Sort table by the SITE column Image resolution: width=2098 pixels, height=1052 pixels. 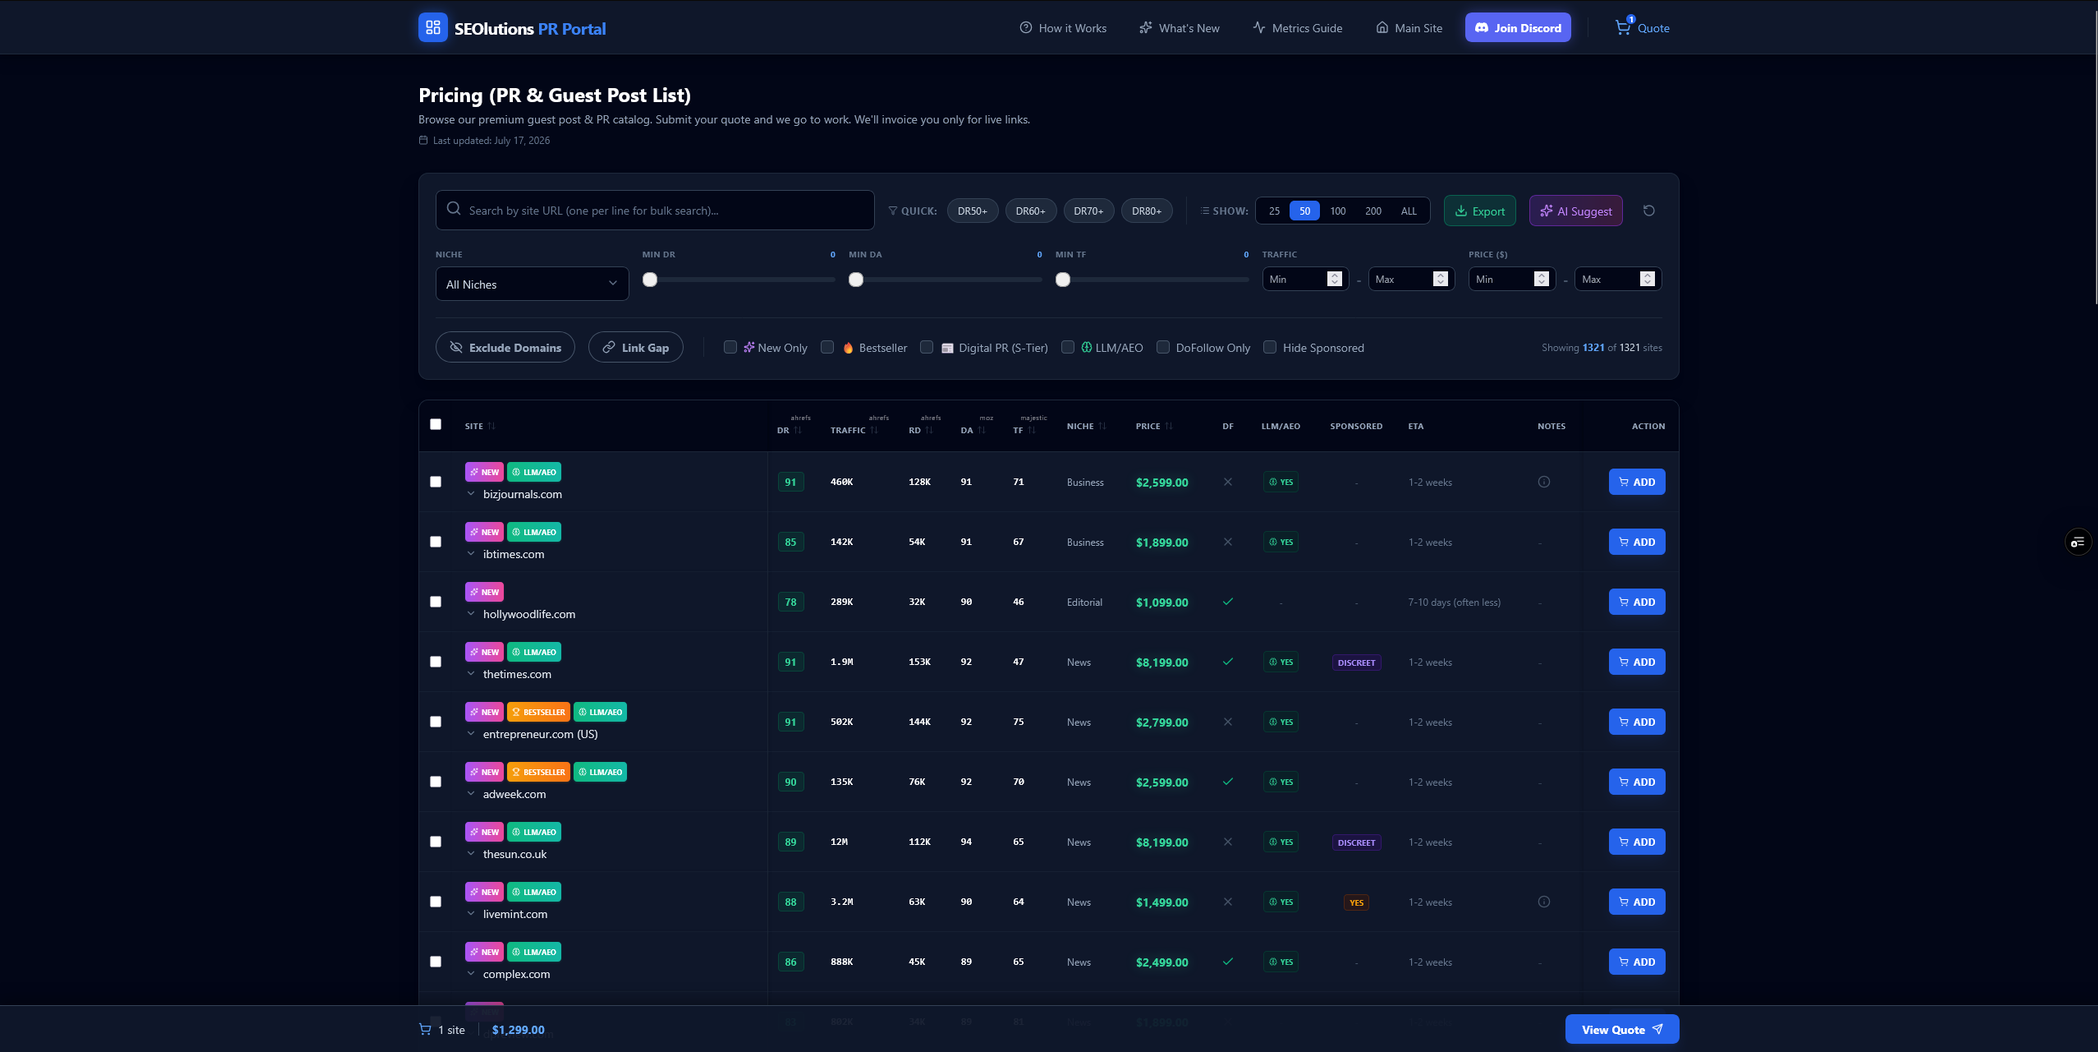pyautogui.click(x=480, y=426)
